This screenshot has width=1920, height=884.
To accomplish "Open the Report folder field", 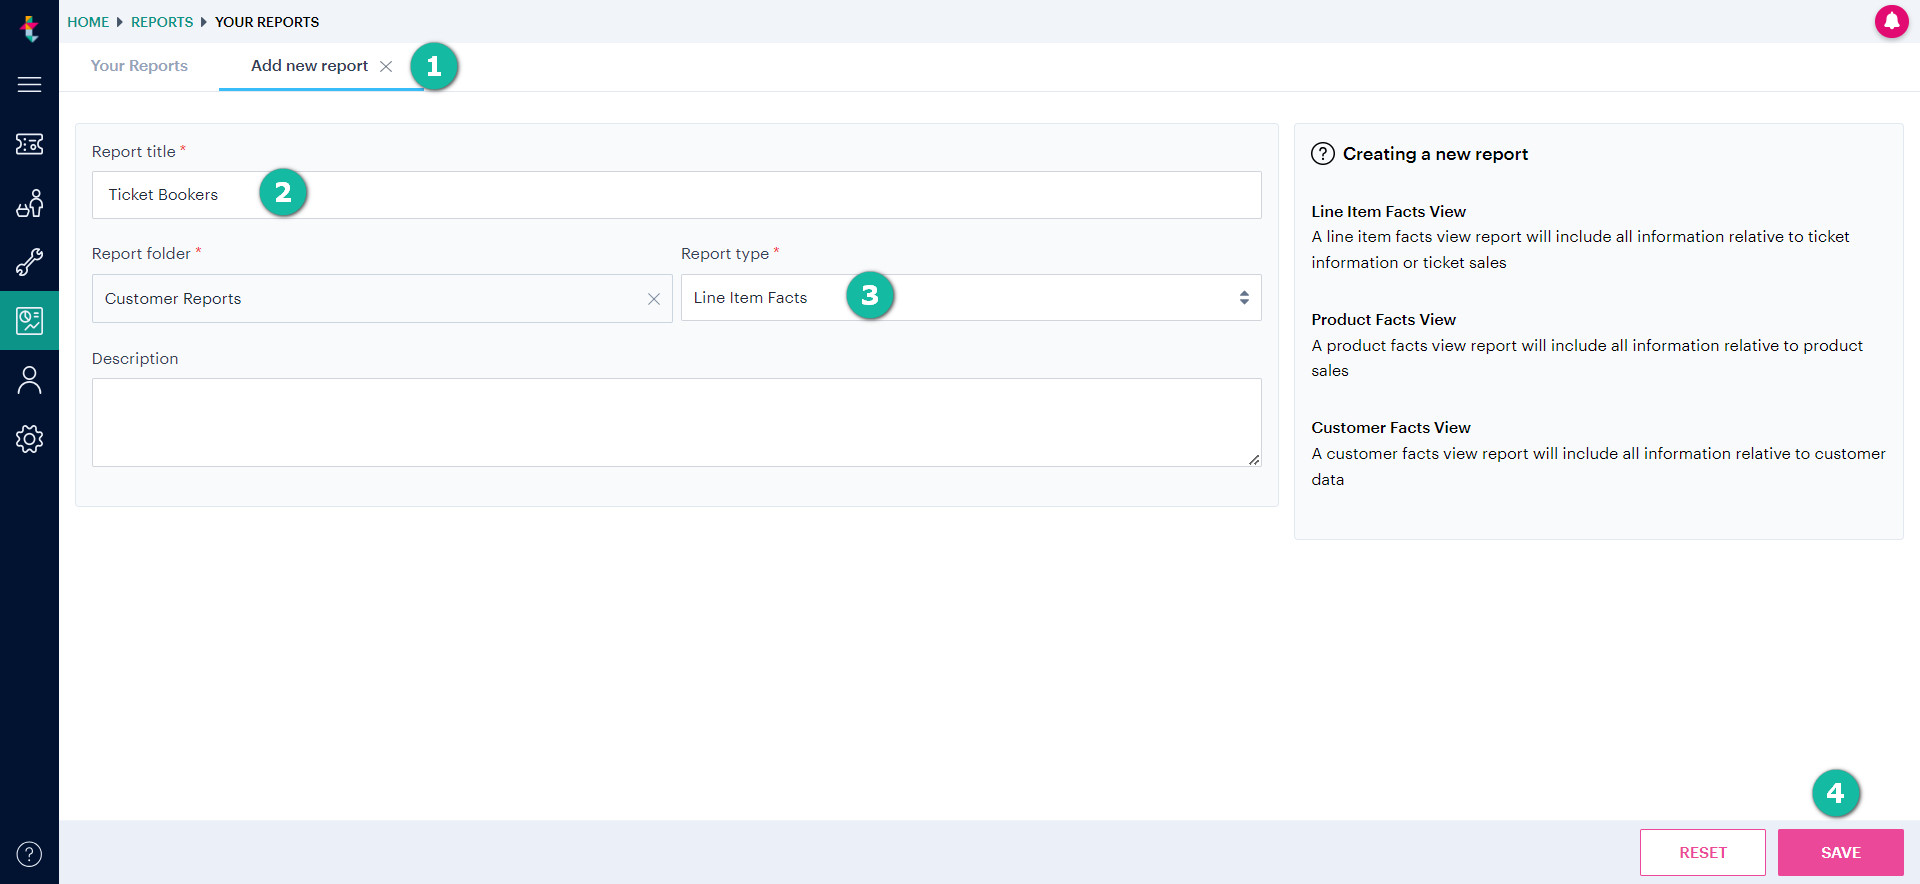I will tap(382, 299).
